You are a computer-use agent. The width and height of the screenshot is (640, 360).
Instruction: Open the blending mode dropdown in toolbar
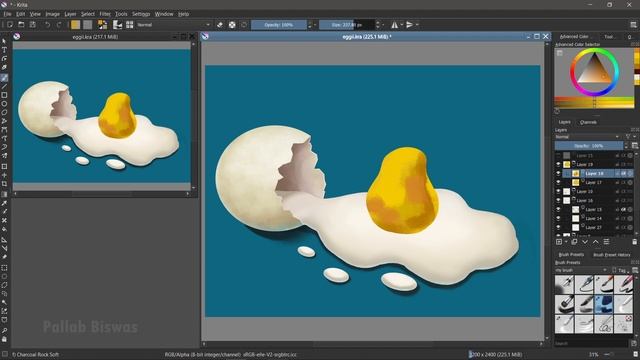pos(173,25)
